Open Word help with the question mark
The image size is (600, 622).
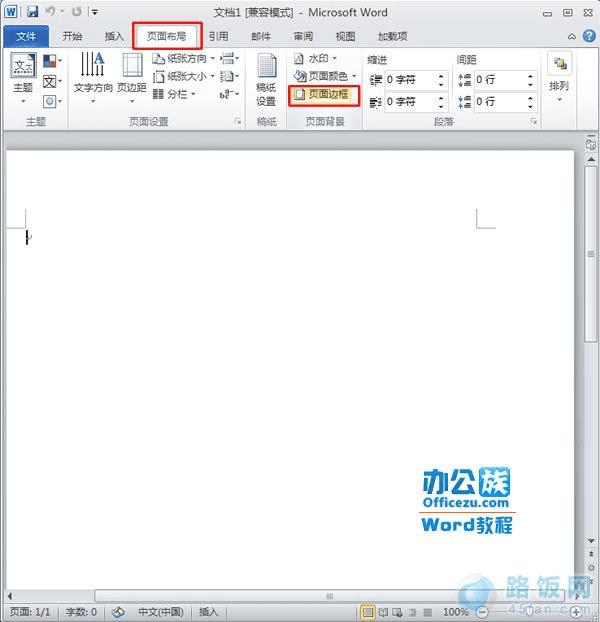(x=589, y=36)
